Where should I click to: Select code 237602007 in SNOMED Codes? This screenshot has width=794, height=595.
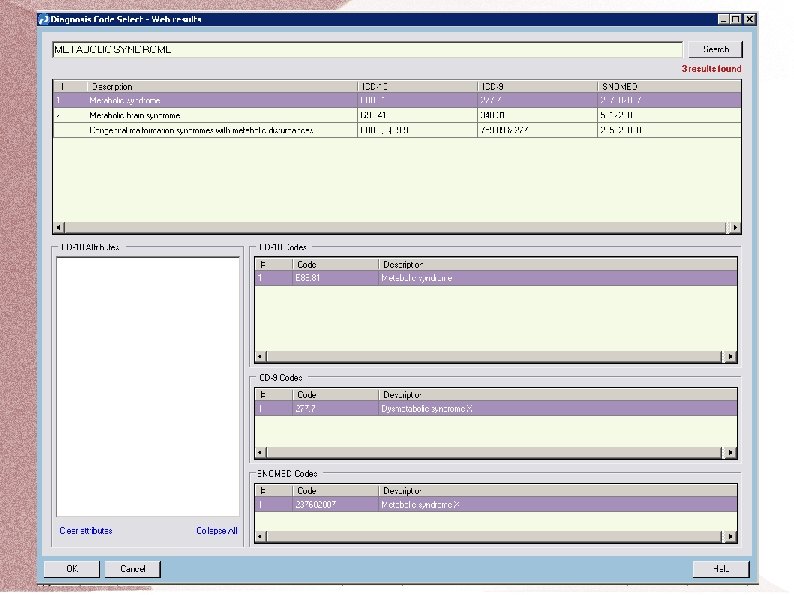pyautogui.click(x=315, y=505)
